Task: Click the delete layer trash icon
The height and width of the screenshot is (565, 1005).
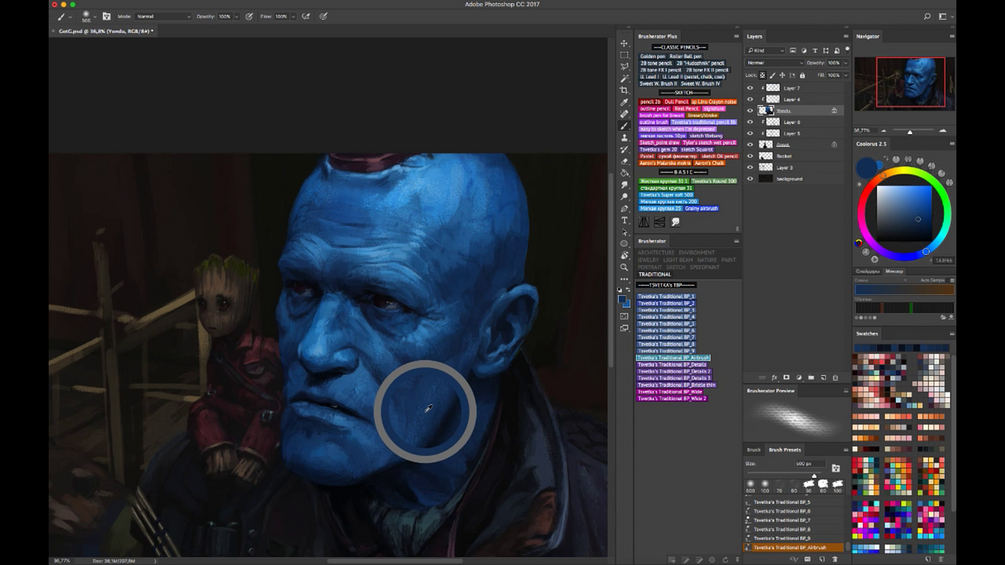Action: pos(835,377)
